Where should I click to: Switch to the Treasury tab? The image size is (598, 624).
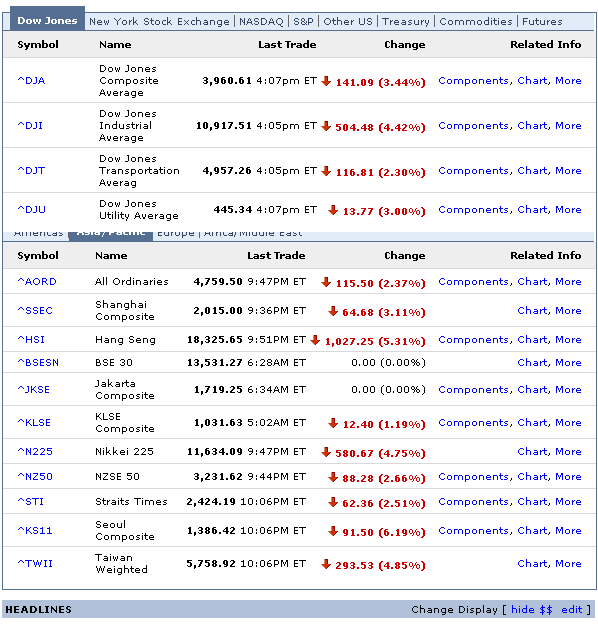(x=406, y=21)
